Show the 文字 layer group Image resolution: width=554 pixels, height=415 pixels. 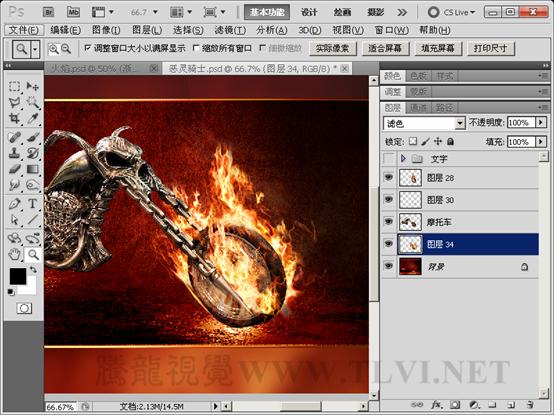(x=389, y=159)
